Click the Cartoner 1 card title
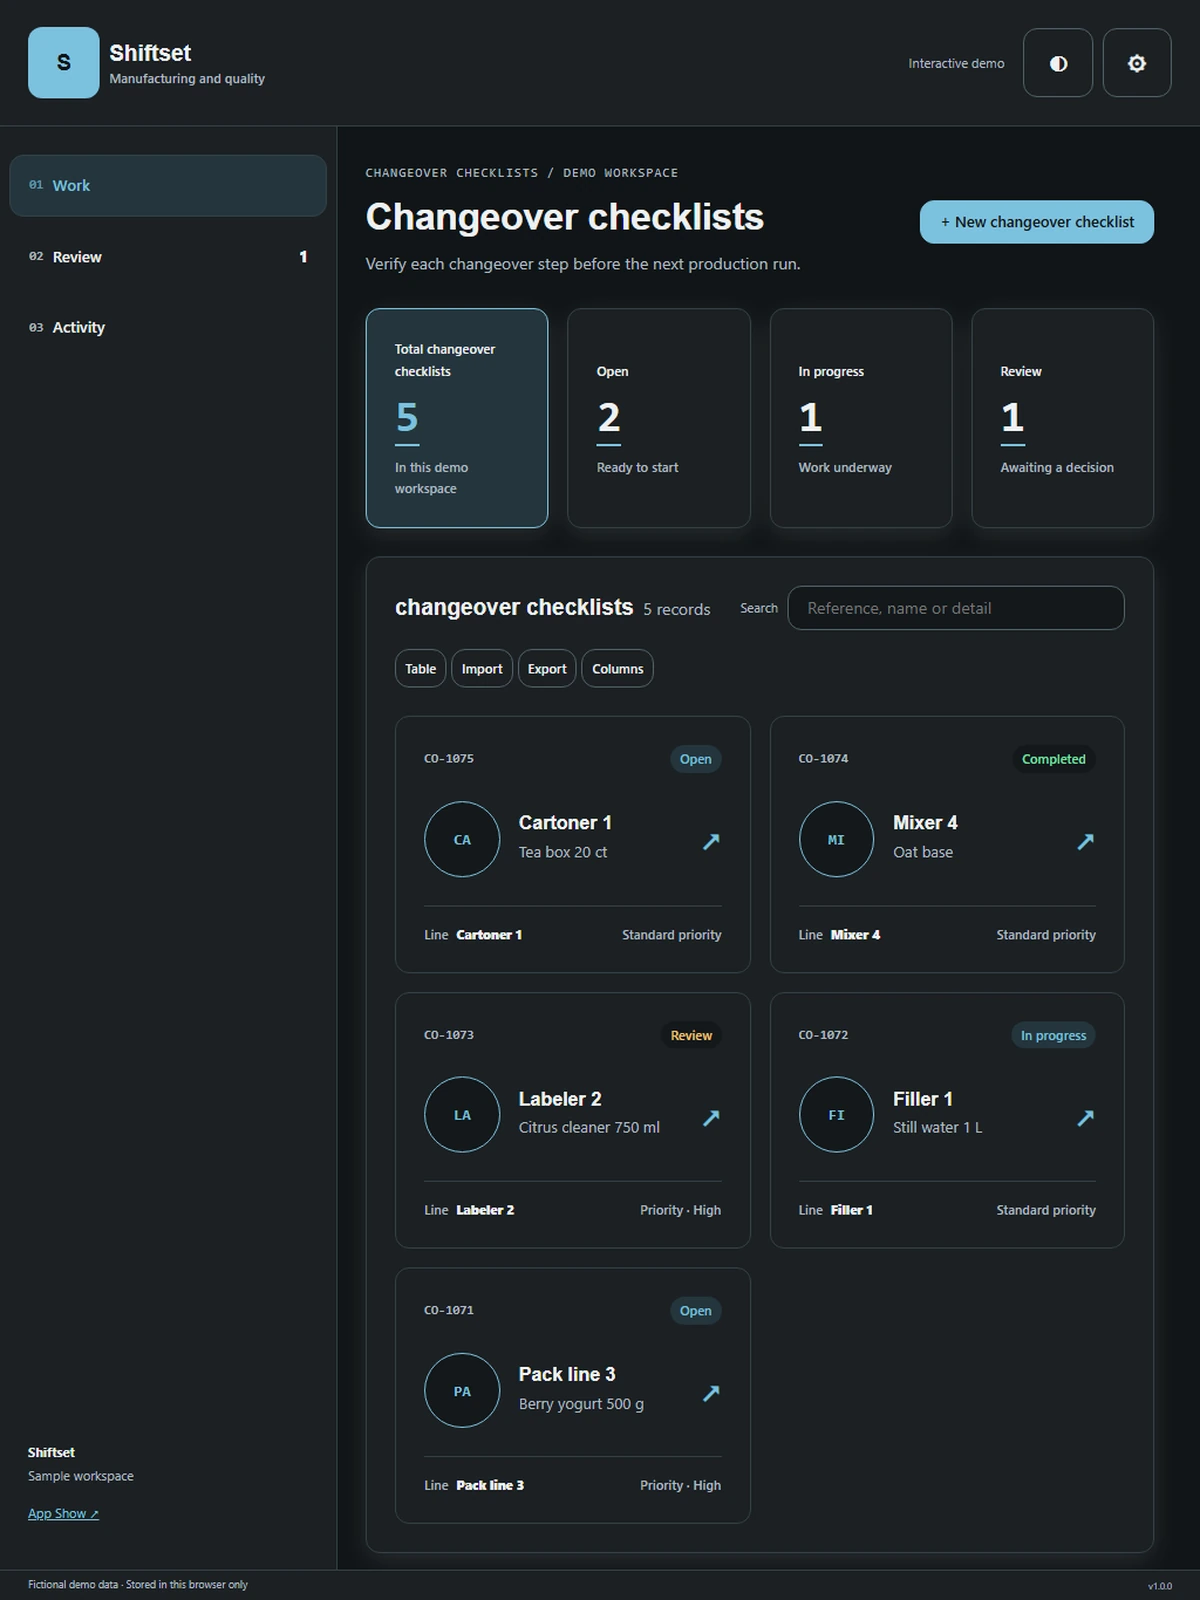The height and width of the screenshot is (1600, 1200). (565, 823)
